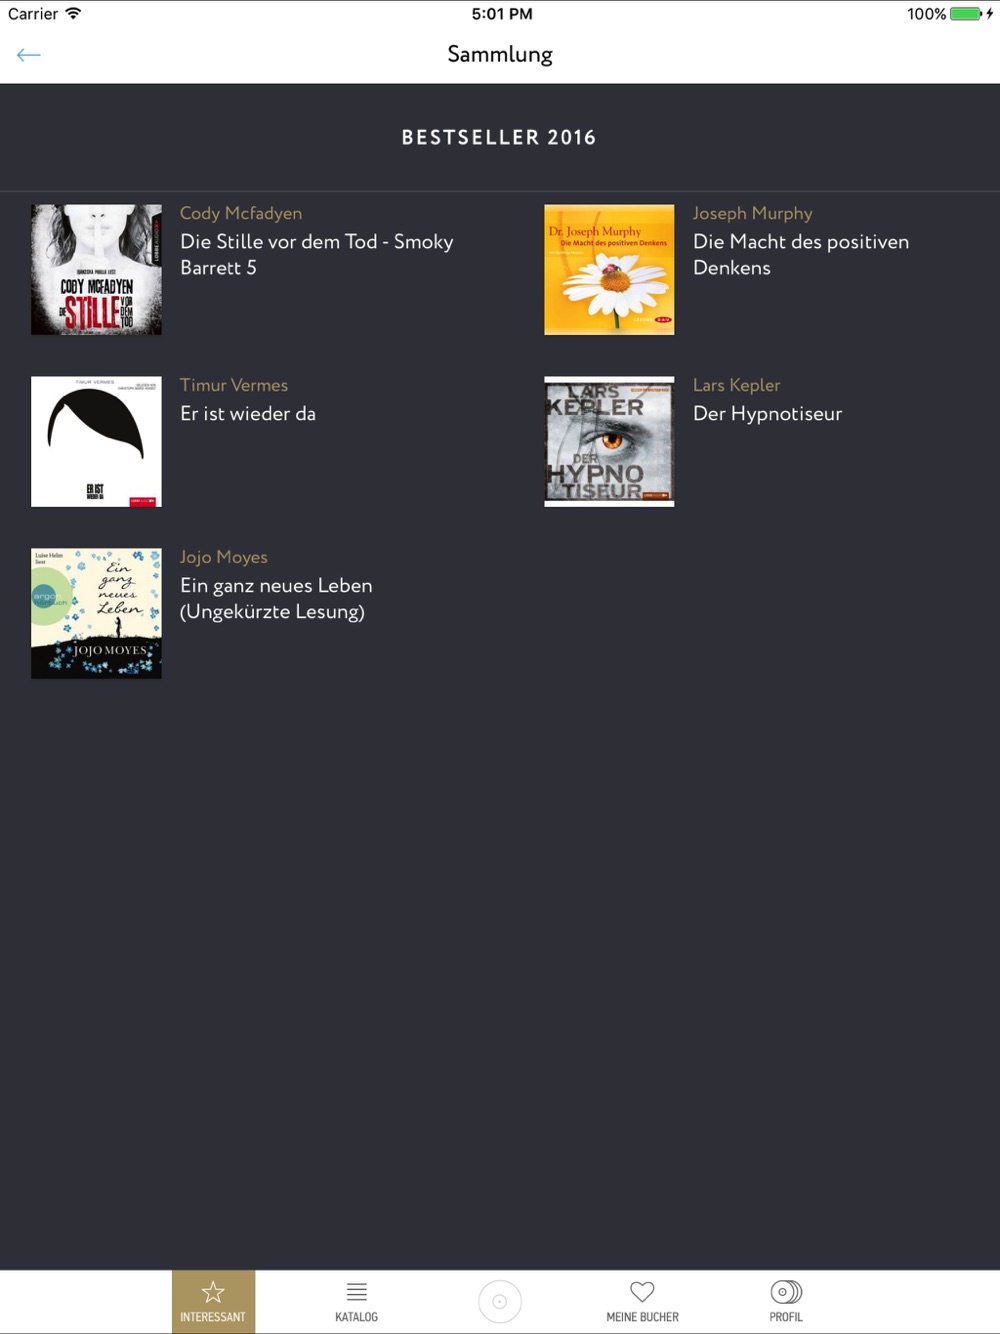Open Die Stille vor dem Tod cover

(x=96, y=270)
